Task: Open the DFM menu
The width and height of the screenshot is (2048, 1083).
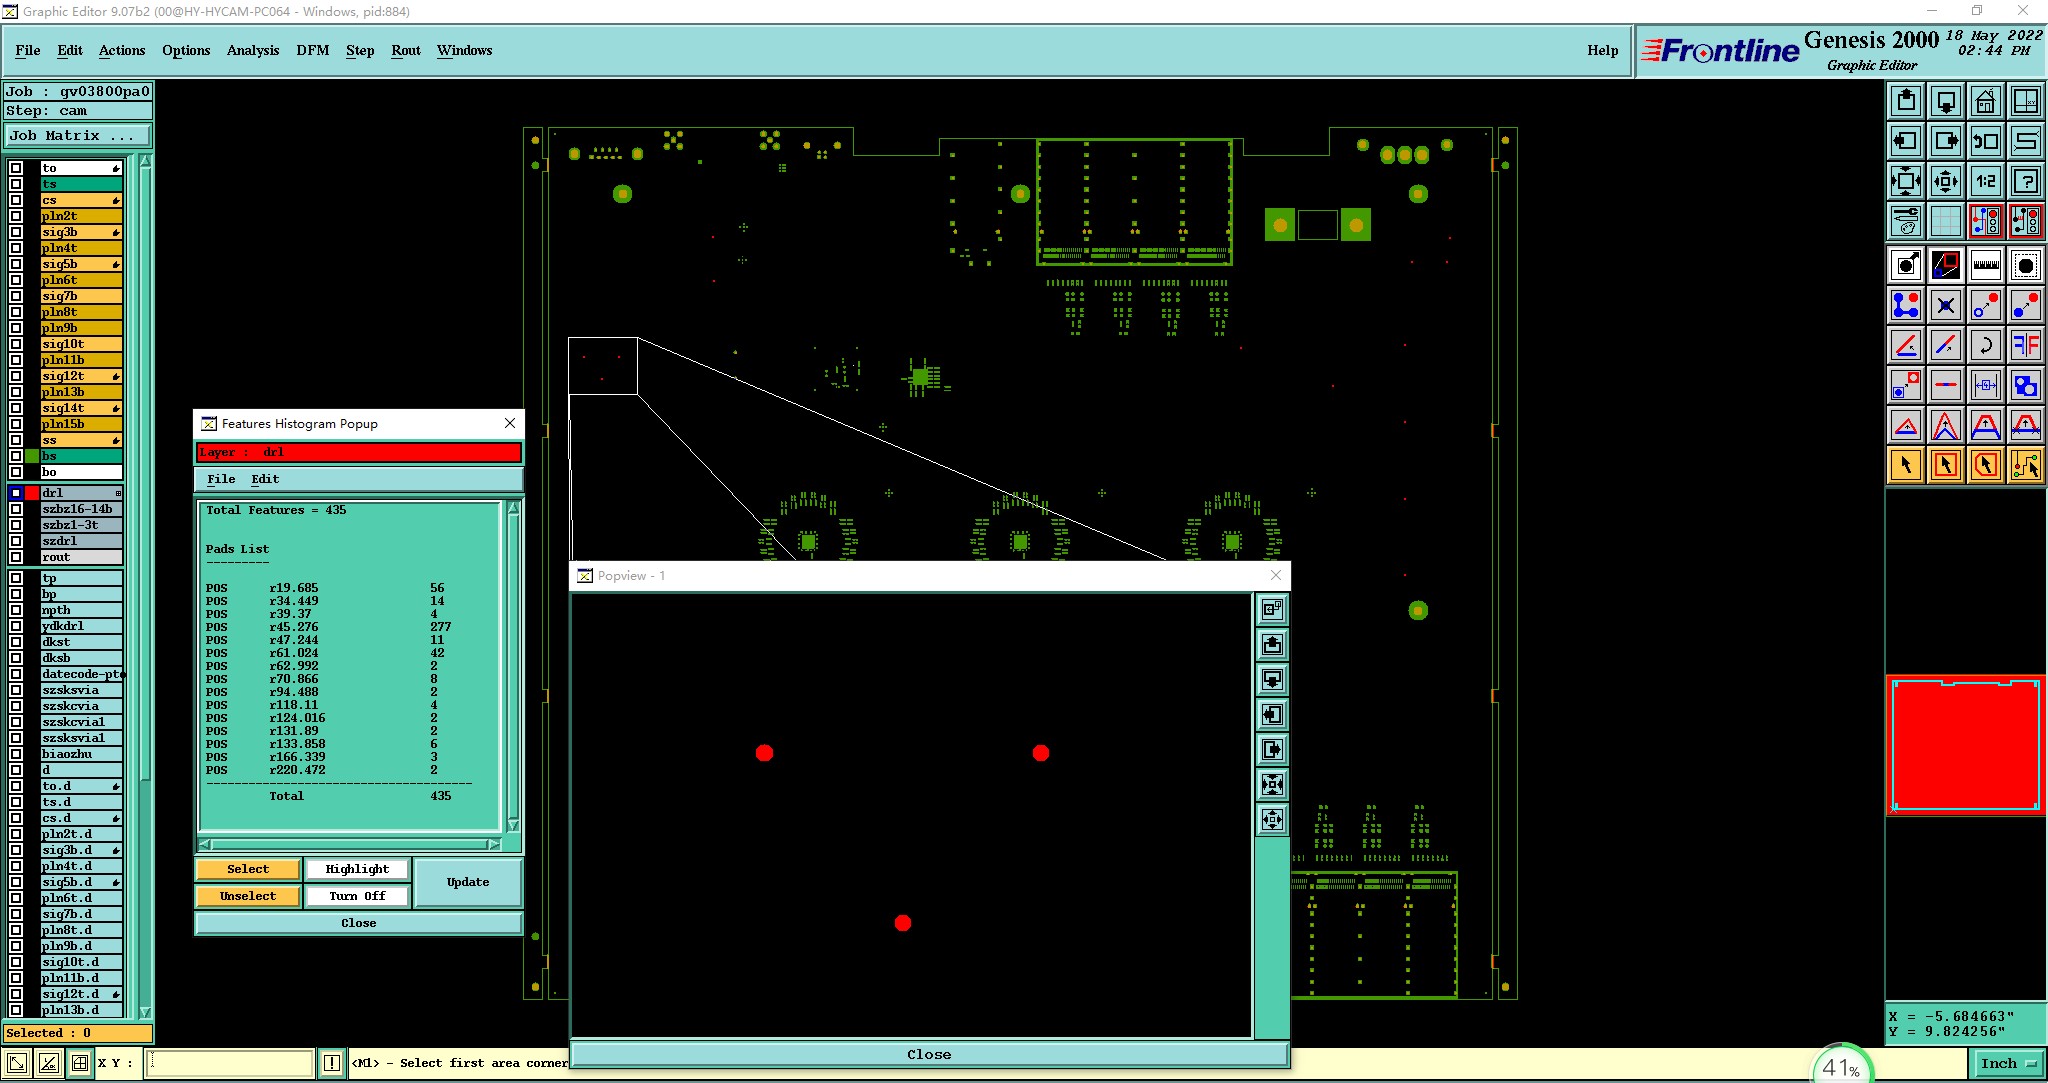Action: [x=312, y=50]
